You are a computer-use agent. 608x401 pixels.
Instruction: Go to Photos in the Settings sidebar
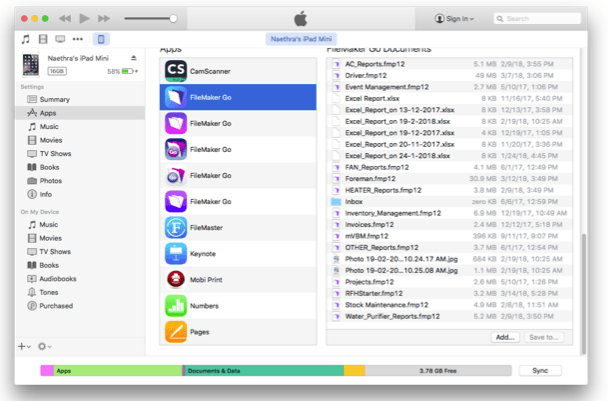click(50, 181)
